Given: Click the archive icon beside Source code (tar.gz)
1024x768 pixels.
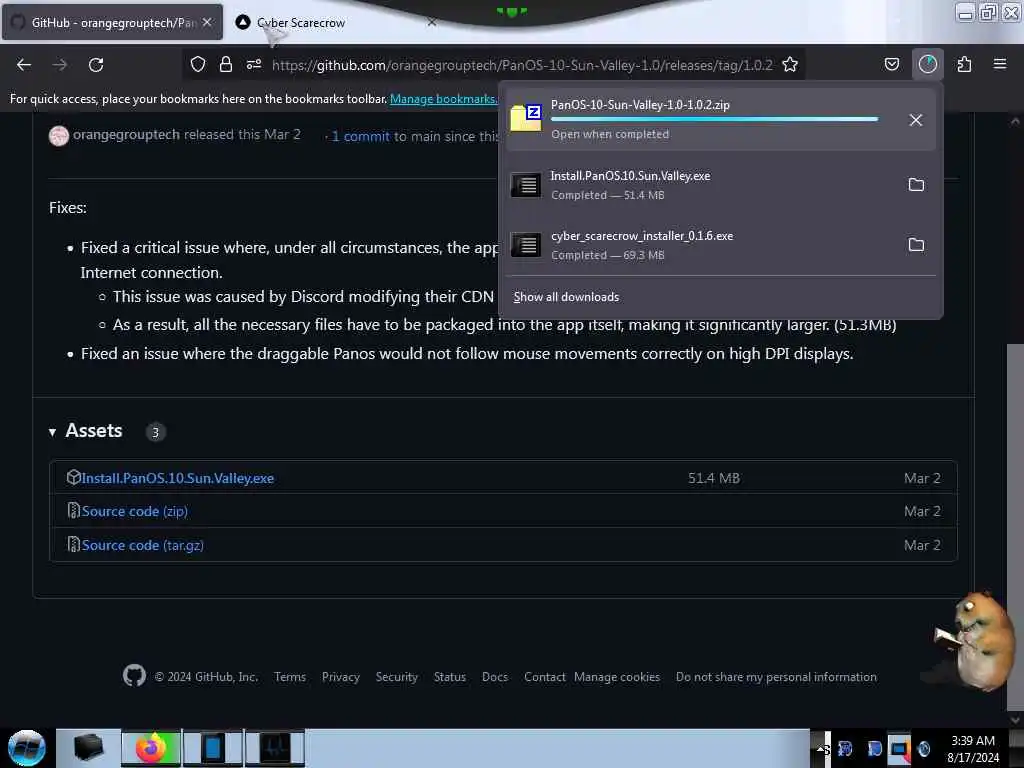Looking at the screenshot, I should click(73, 545).
